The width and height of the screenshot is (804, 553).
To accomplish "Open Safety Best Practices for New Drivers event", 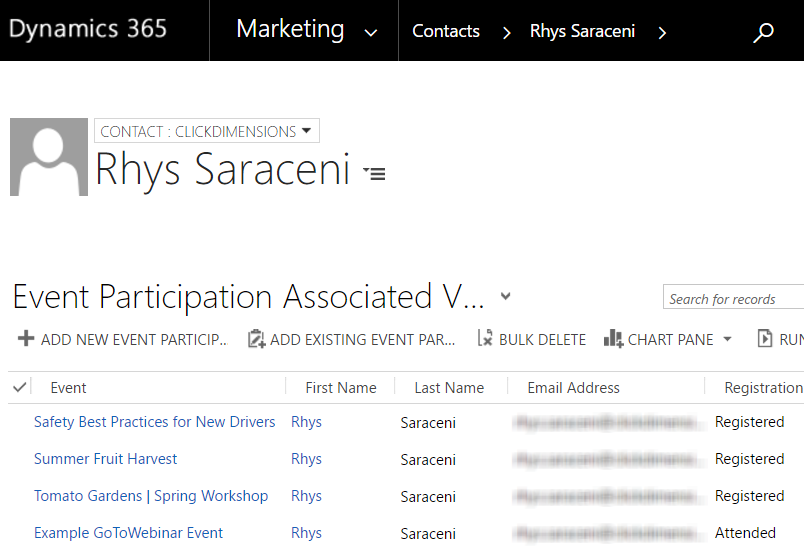I will click(154, 422).
